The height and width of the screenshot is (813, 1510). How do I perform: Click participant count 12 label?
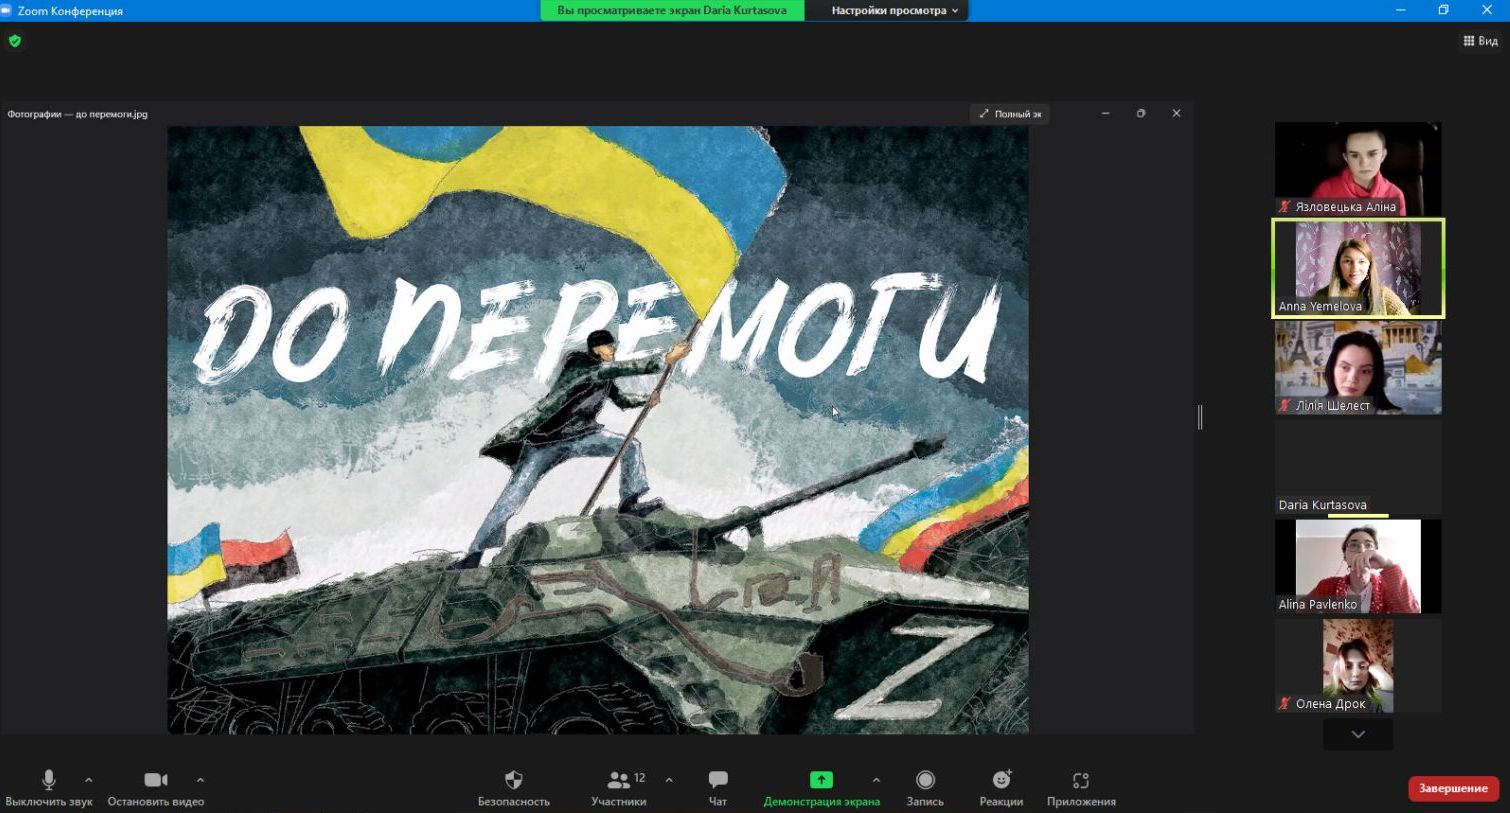640,777
